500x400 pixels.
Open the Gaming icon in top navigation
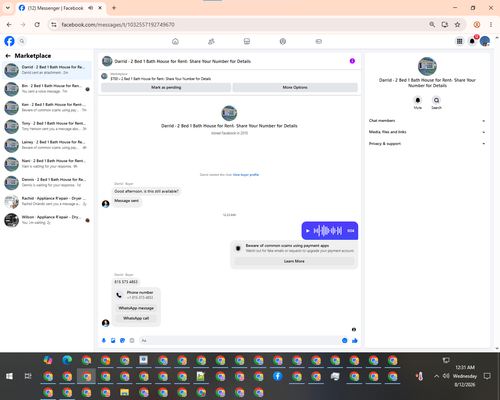pyautogui.click(x=319, y=41)
